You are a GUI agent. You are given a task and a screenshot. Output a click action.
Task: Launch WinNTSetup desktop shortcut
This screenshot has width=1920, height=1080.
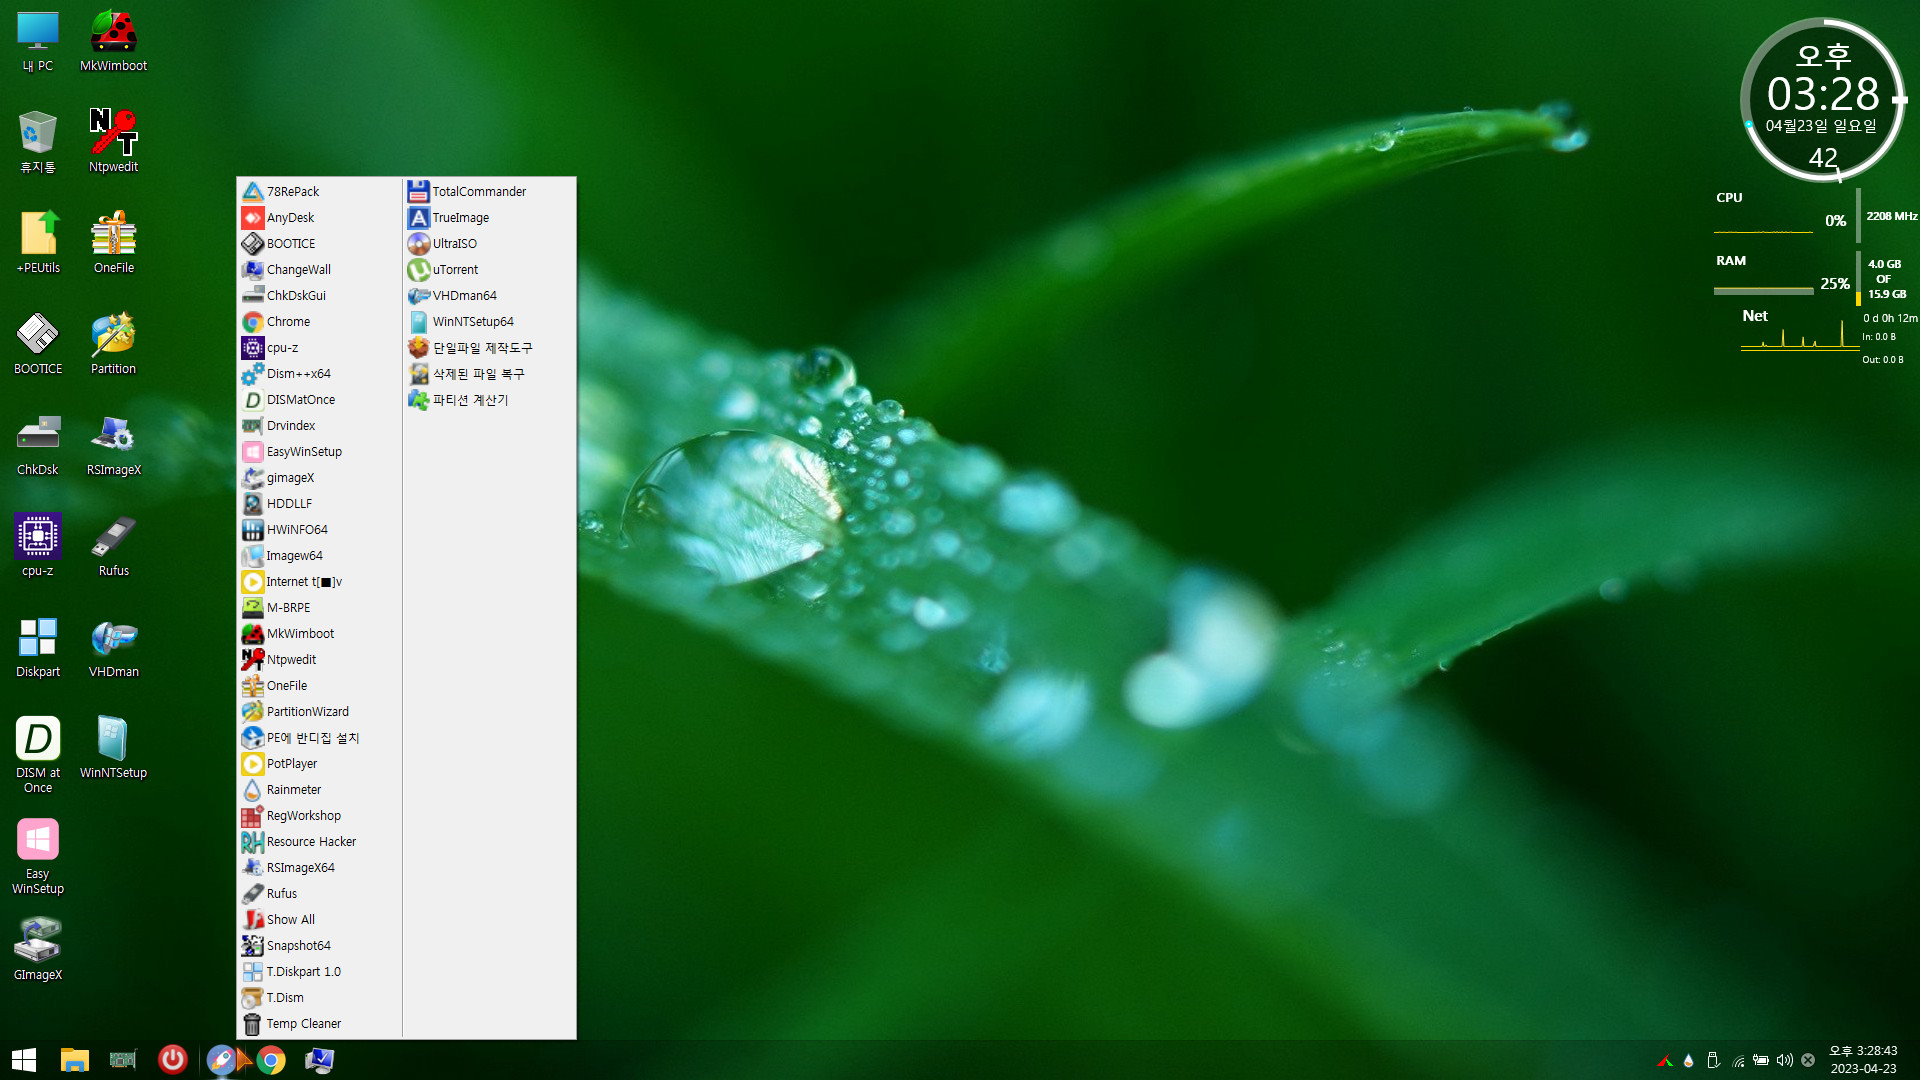pos(113,747)
